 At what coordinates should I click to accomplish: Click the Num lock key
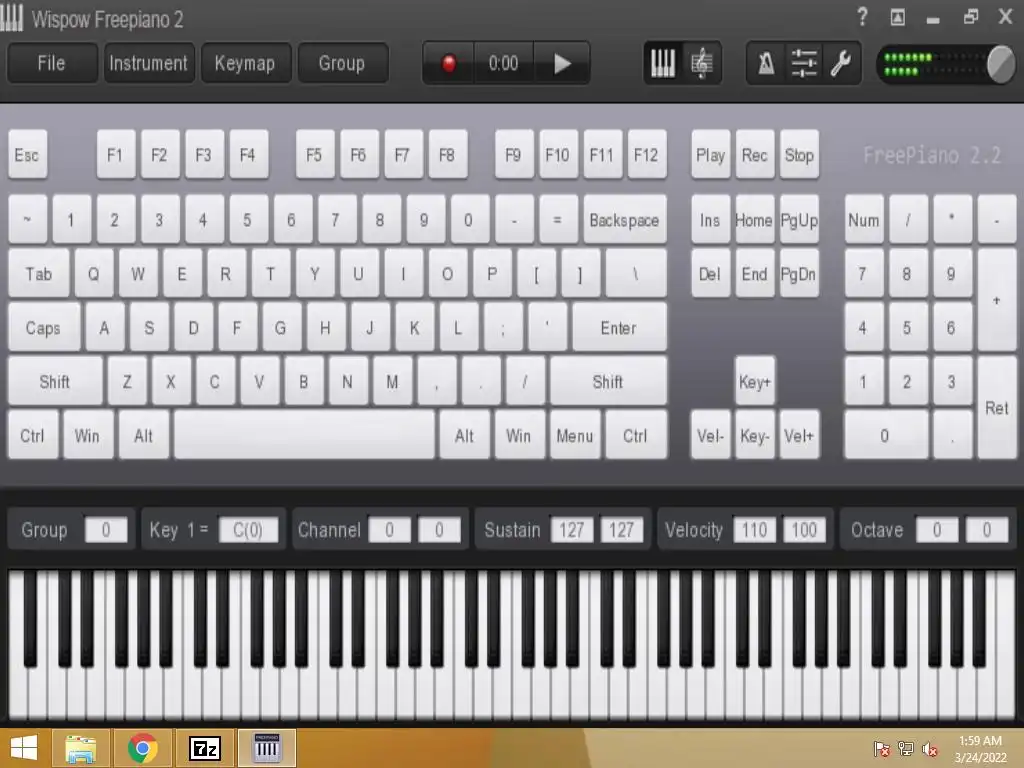point(863,220)
